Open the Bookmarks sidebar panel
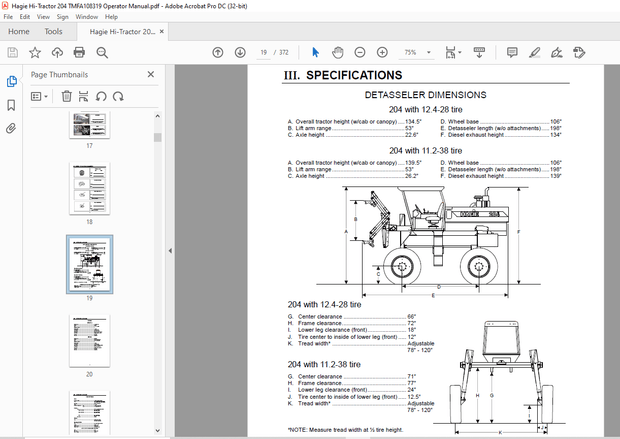Image resolution: width=620 pixels, height=439 pixels. 11,105
